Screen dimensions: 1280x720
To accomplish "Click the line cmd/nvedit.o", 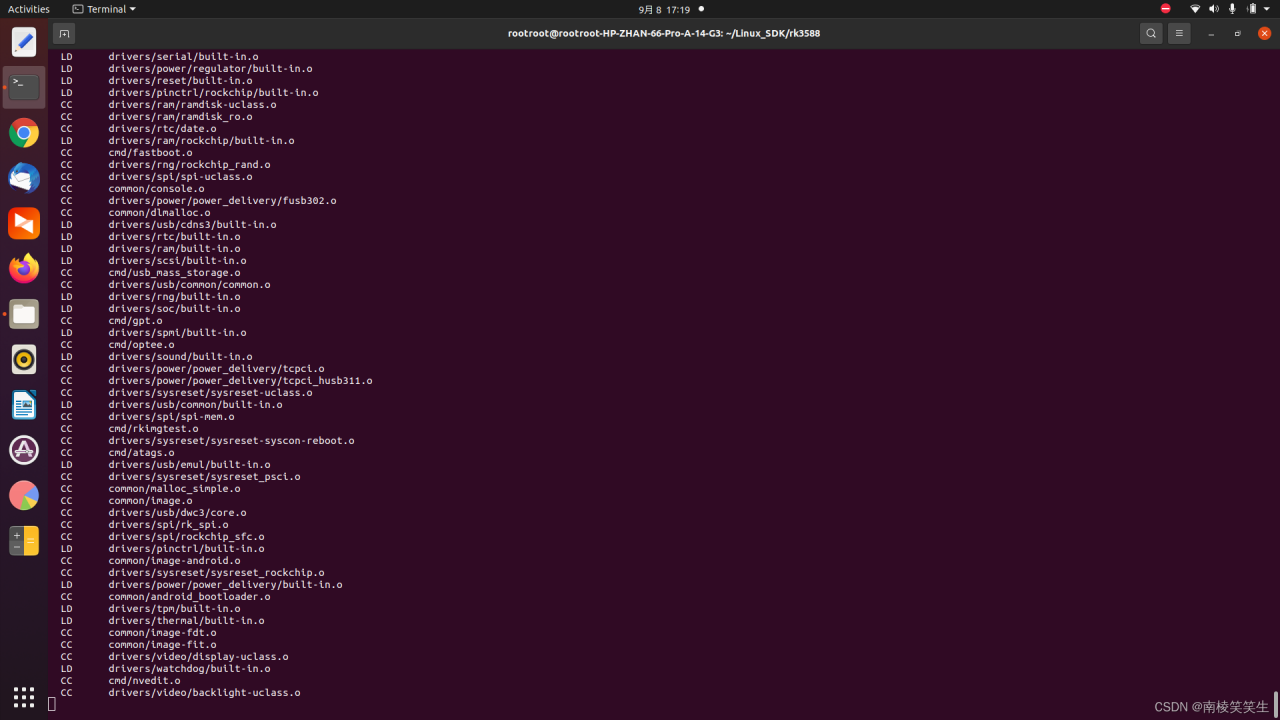I will pos(145,681).
